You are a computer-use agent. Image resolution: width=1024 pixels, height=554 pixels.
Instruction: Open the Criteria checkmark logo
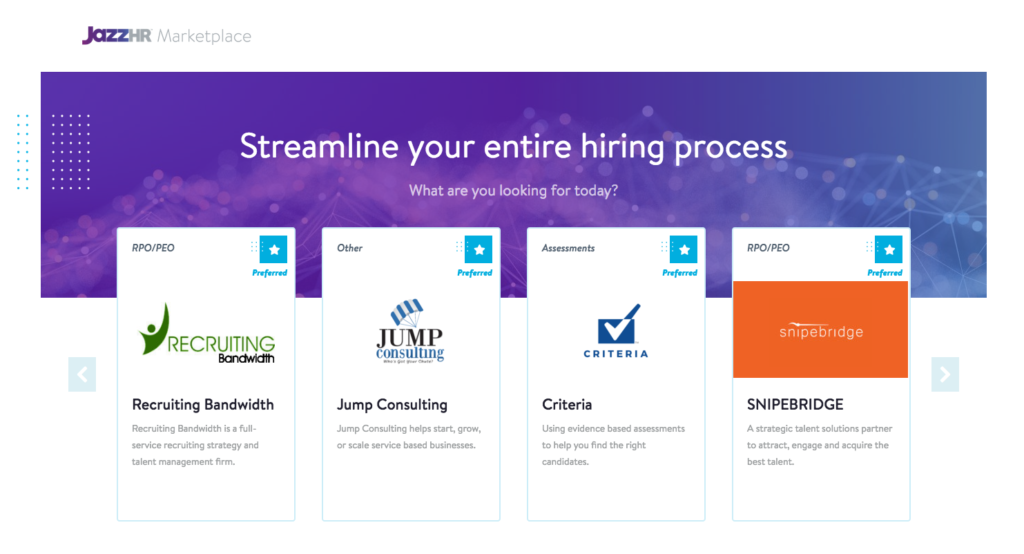click(x=616, y=331)
